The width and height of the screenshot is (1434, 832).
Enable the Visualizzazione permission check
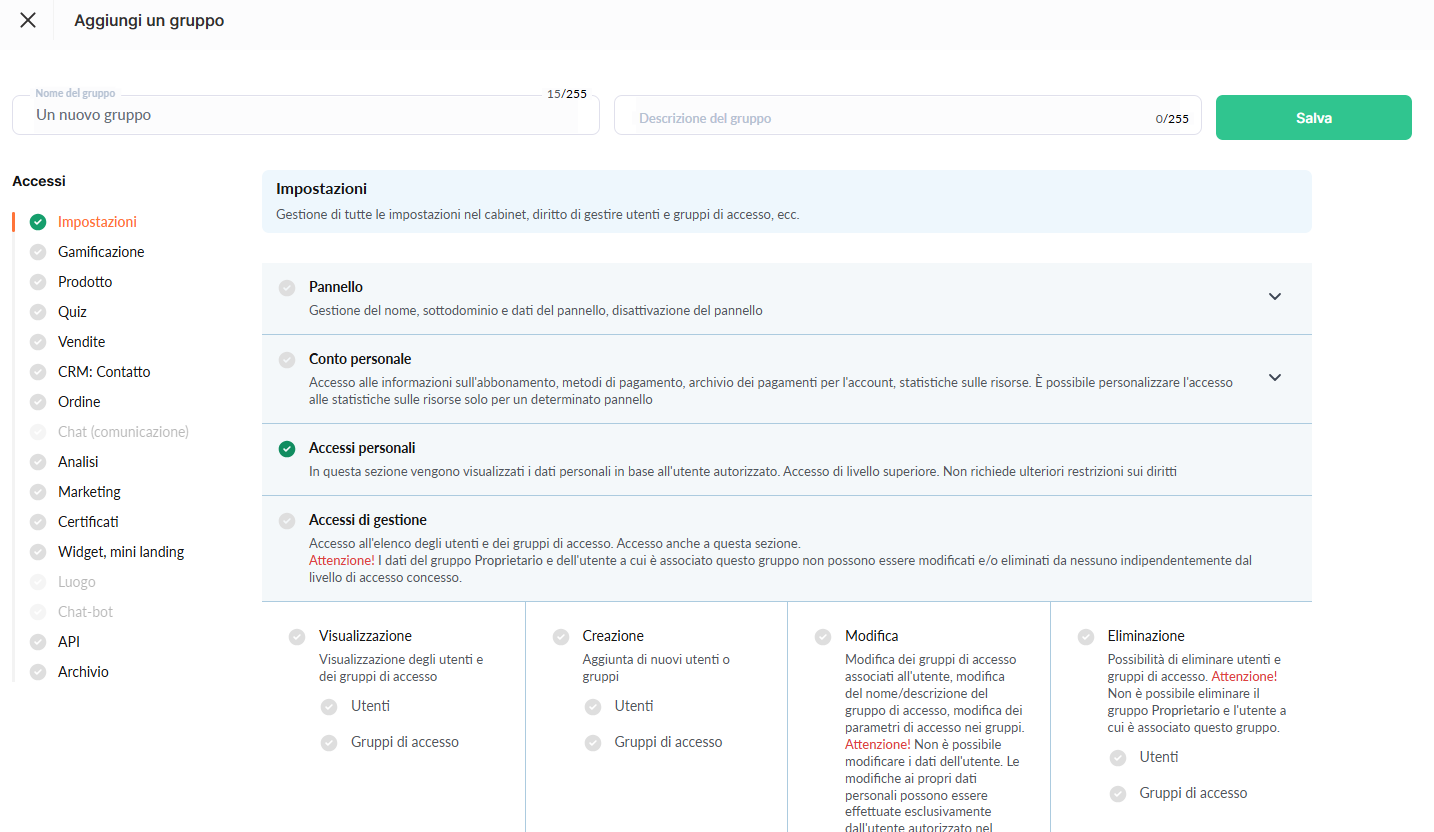(x=297, y=637)
